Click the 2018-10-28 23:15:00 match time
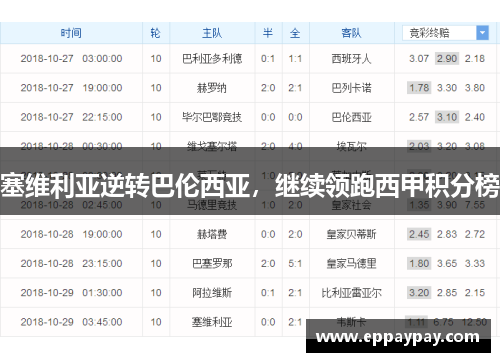This screenshot has height=362, width=500. coord(71,264)
